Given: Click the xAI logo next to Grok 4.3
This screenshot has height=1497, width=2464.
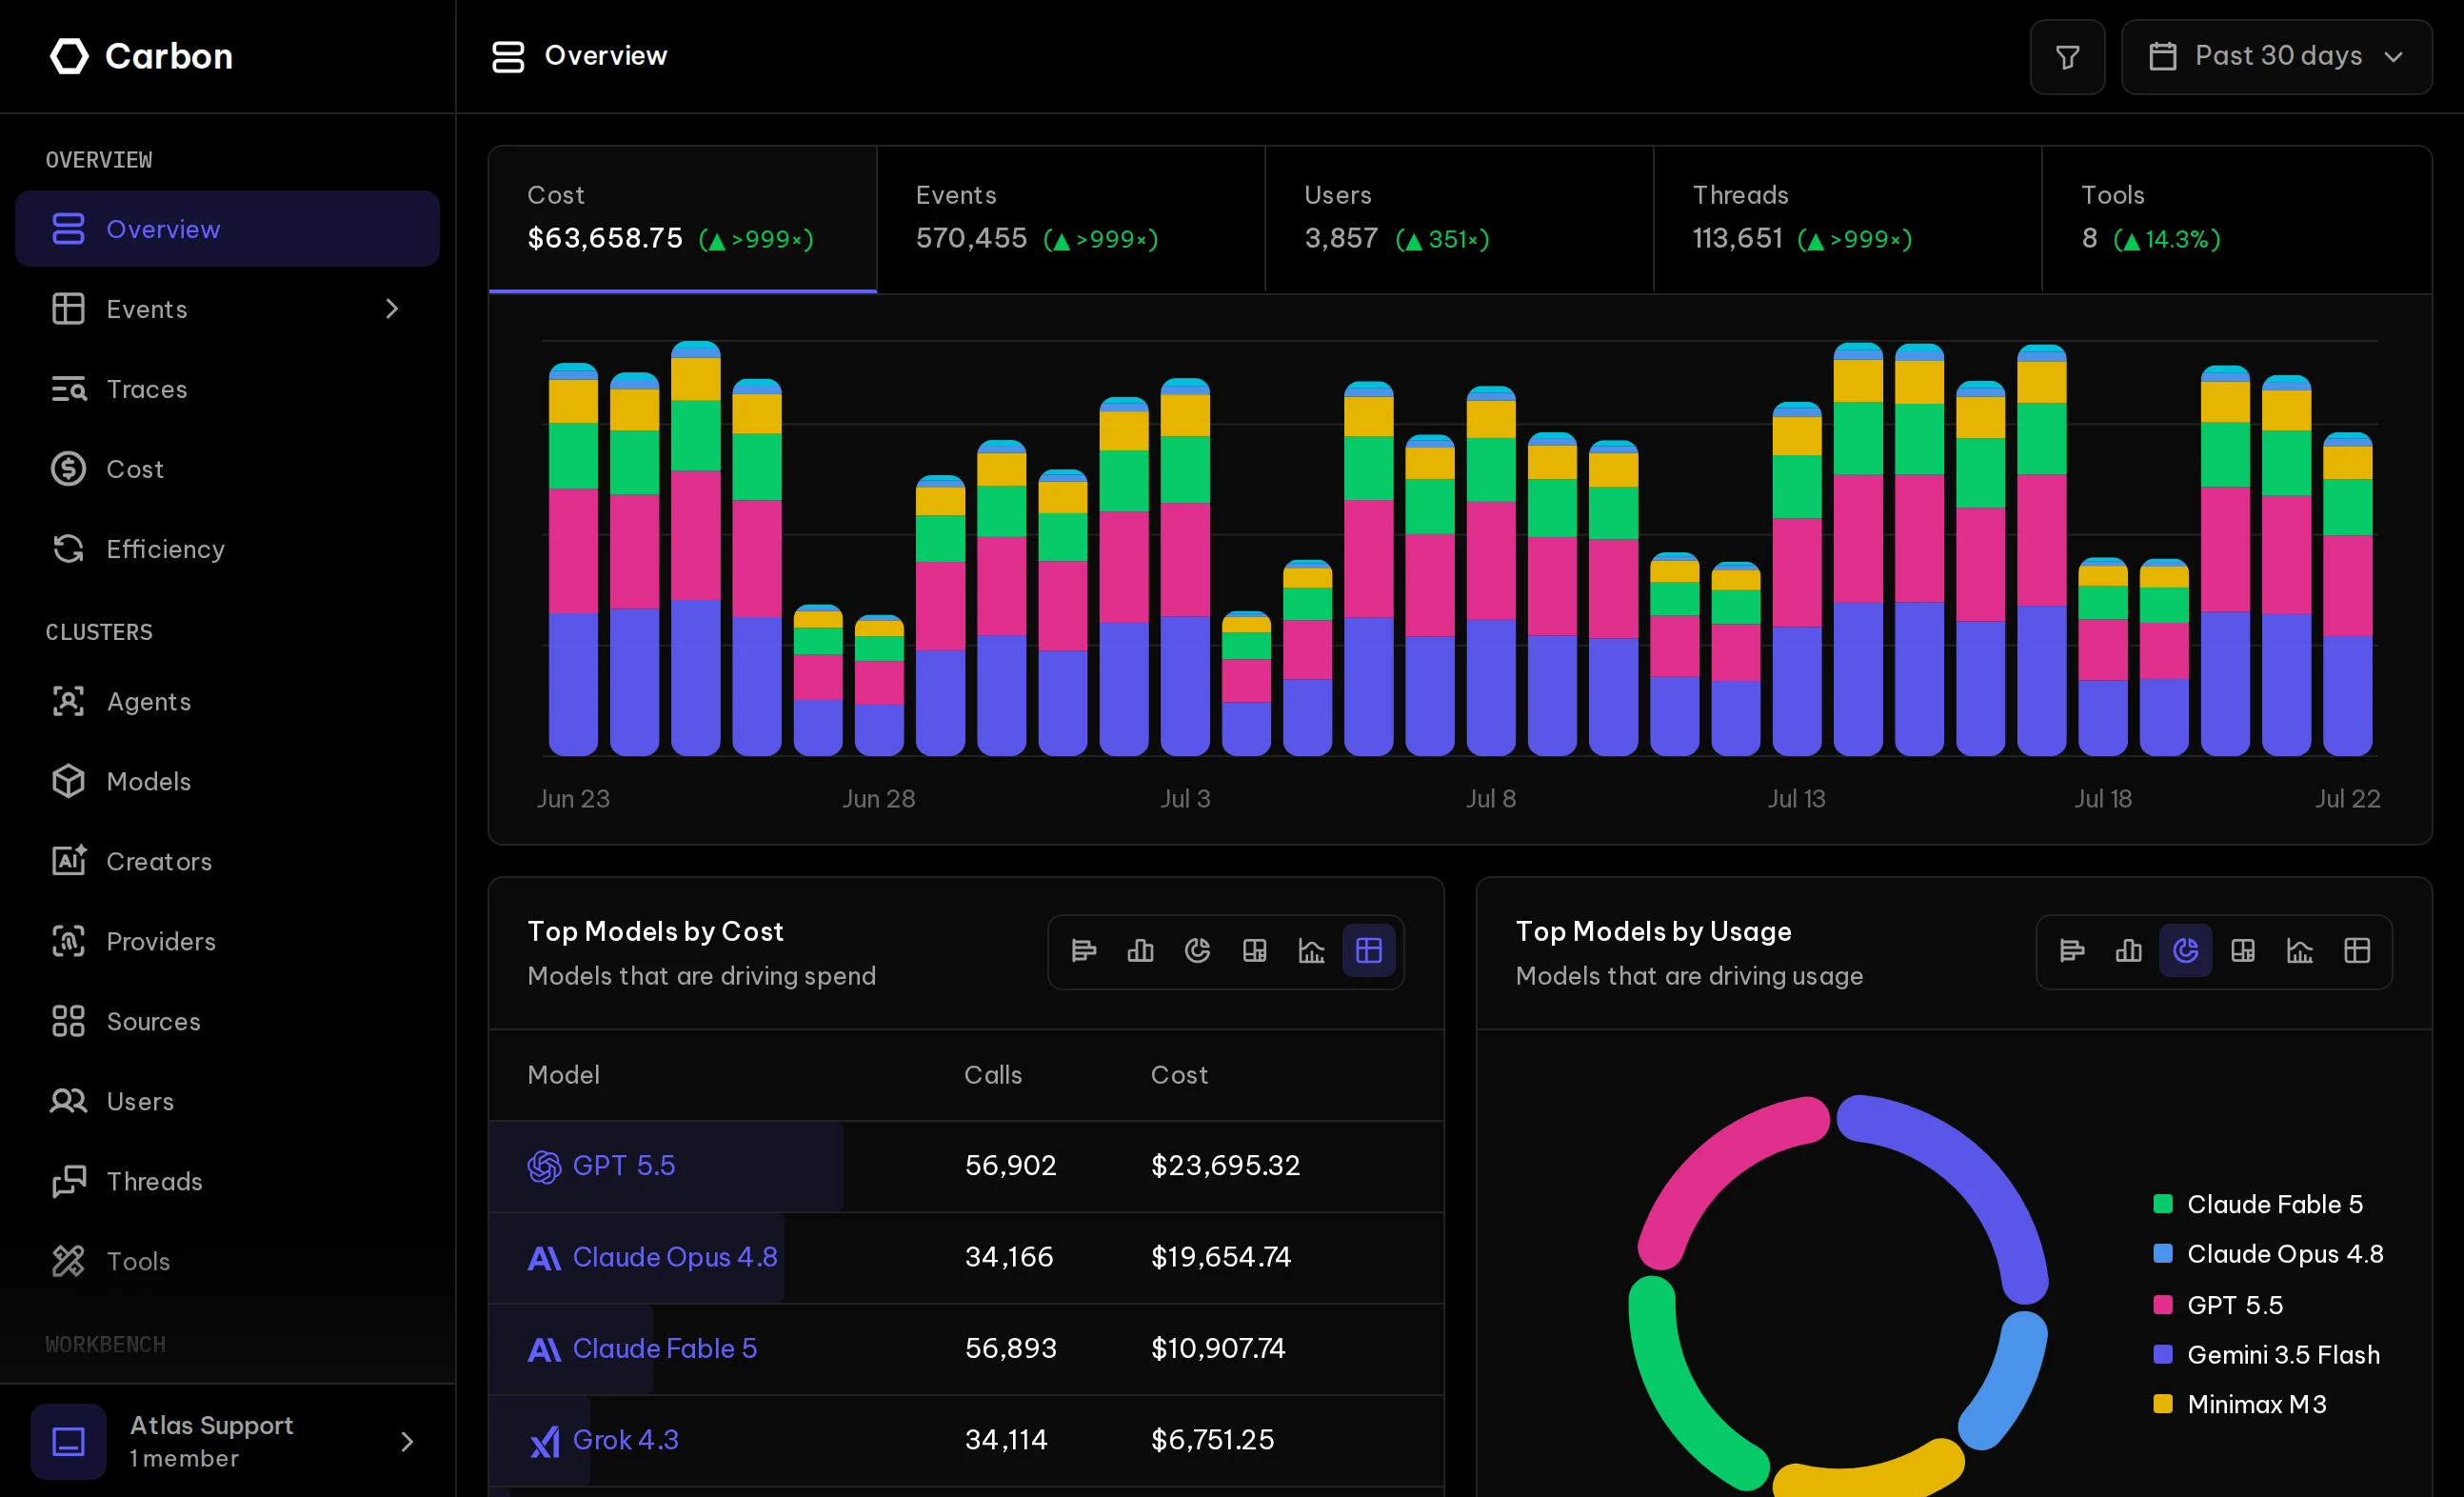Looking at the screenshot, I should click(544, 1442).
